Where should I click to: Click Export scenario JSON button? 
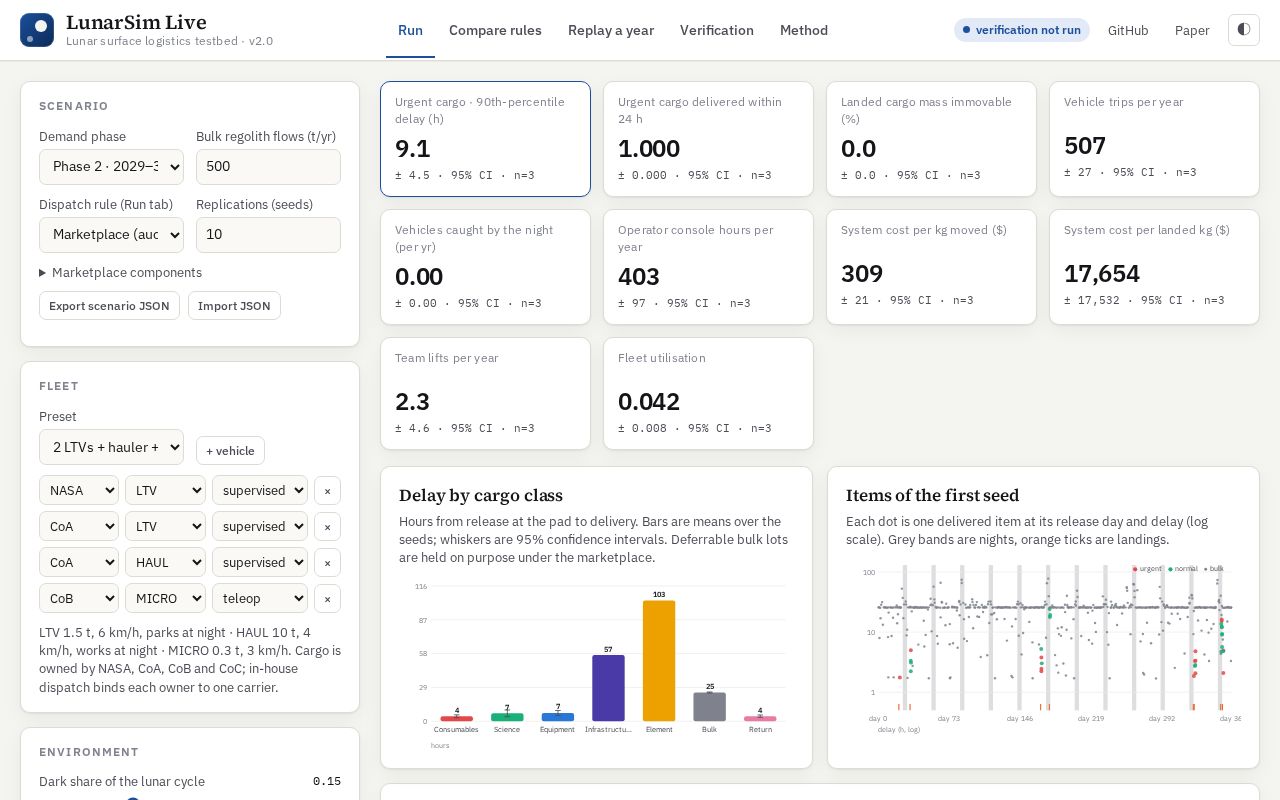[x=109, y=306]
